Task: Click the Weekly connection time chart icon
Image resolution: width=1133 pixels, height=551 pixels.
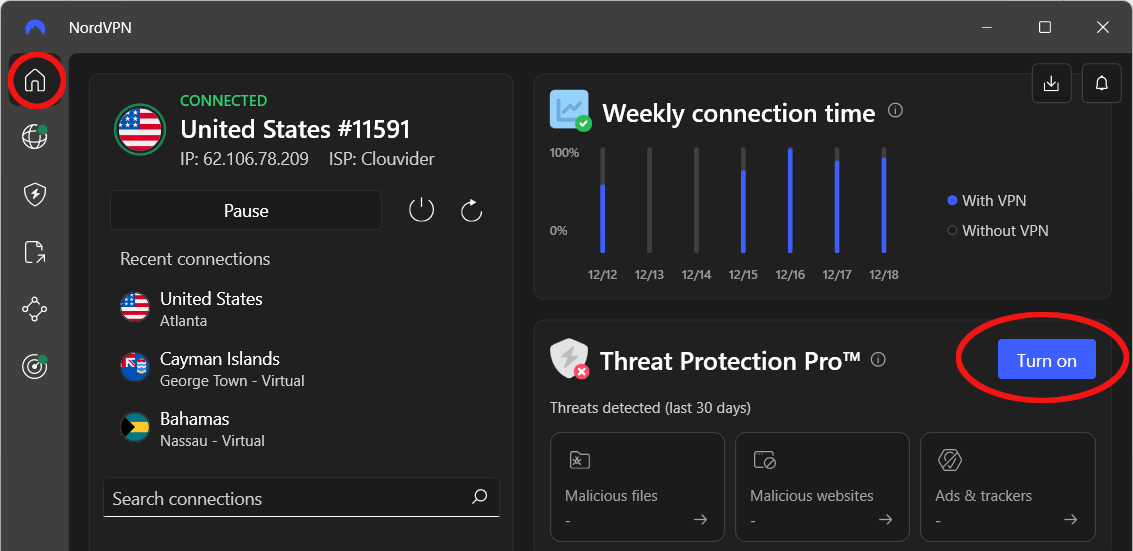Action: [x=569, y=110]
